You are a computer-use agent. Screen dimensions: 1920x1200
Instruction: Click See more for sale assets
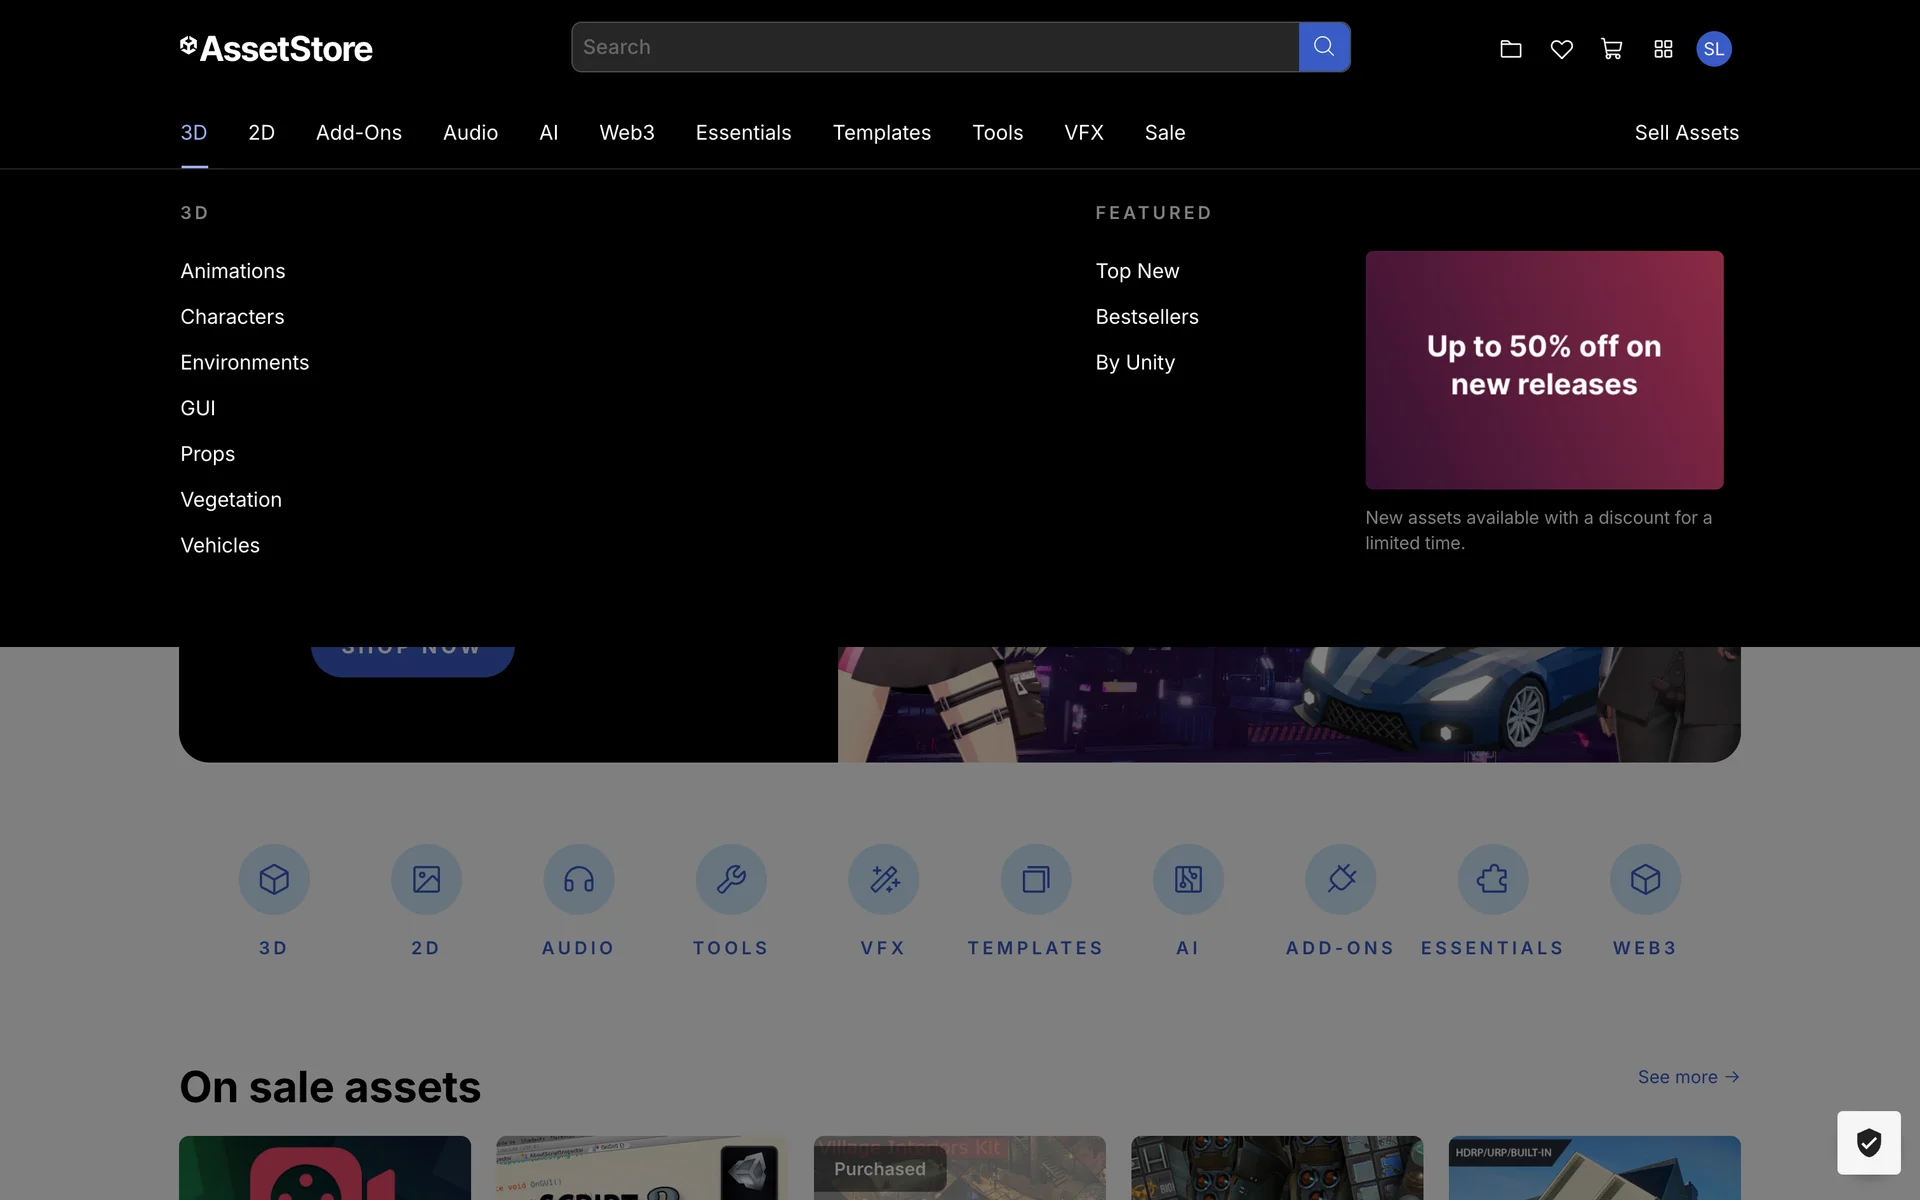1688,1077
